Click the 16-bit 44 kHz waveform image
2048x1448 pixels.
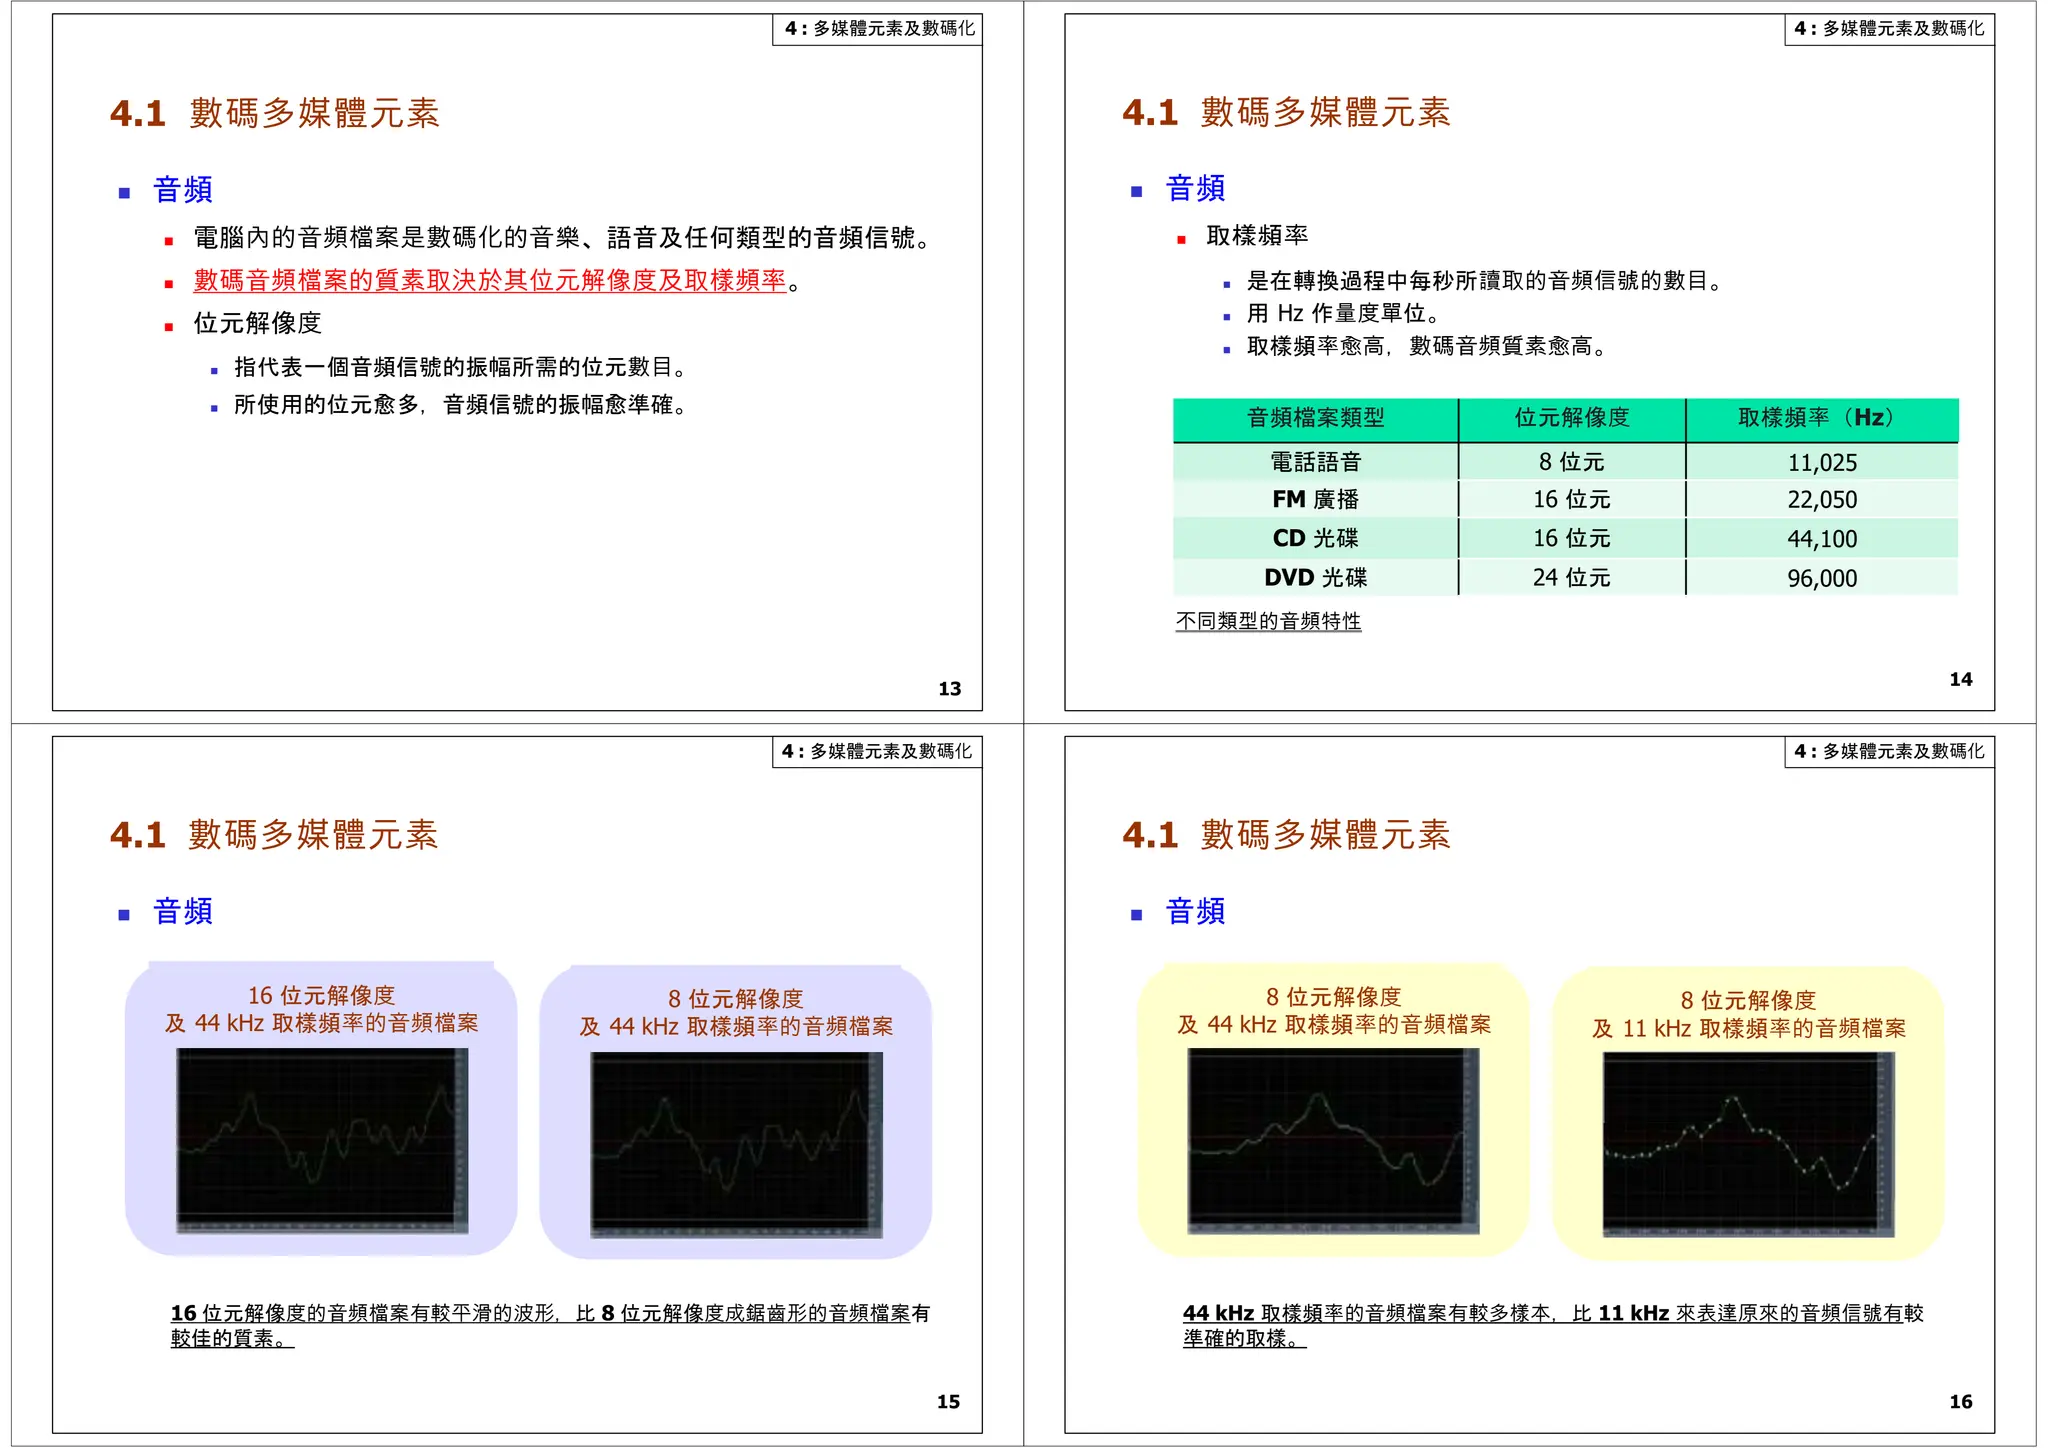click(322, 1140)
